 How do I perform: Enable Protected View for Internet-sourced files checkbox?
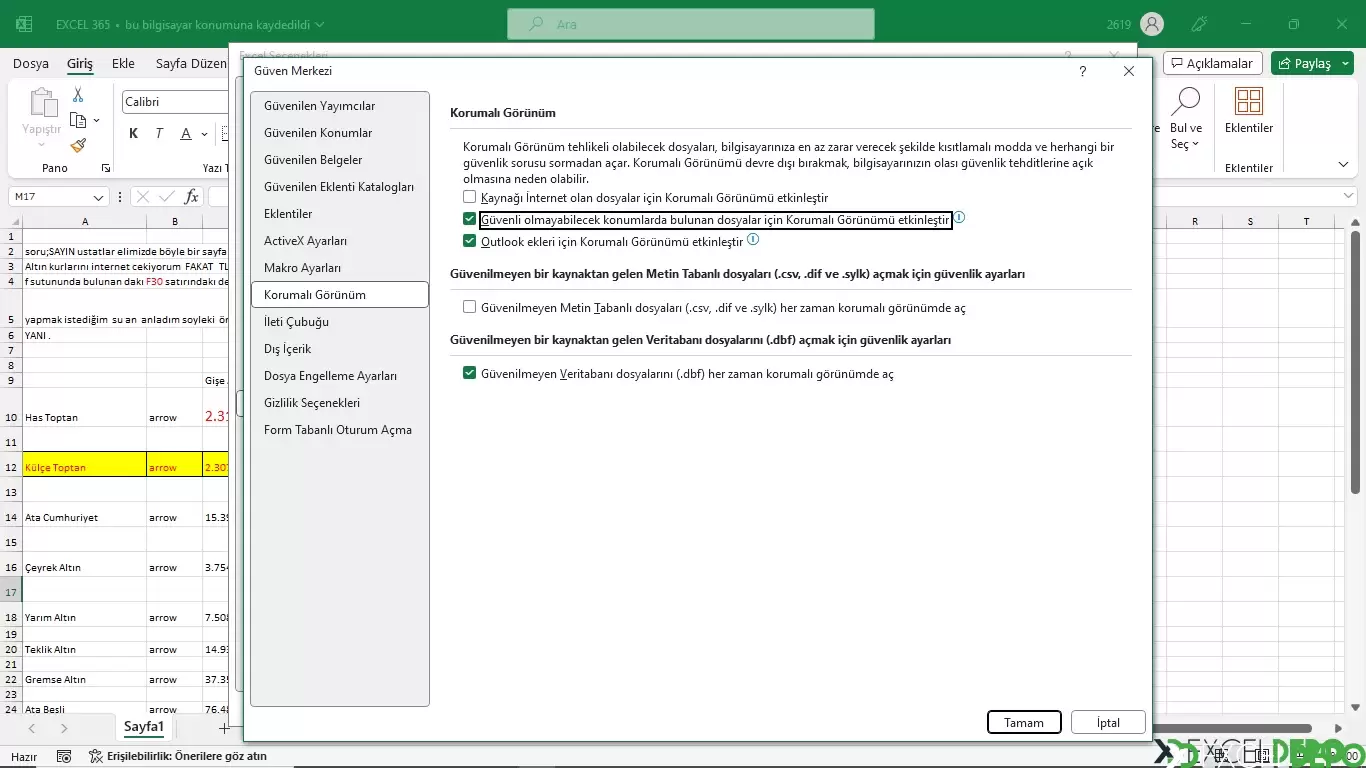tap(469, 197)
